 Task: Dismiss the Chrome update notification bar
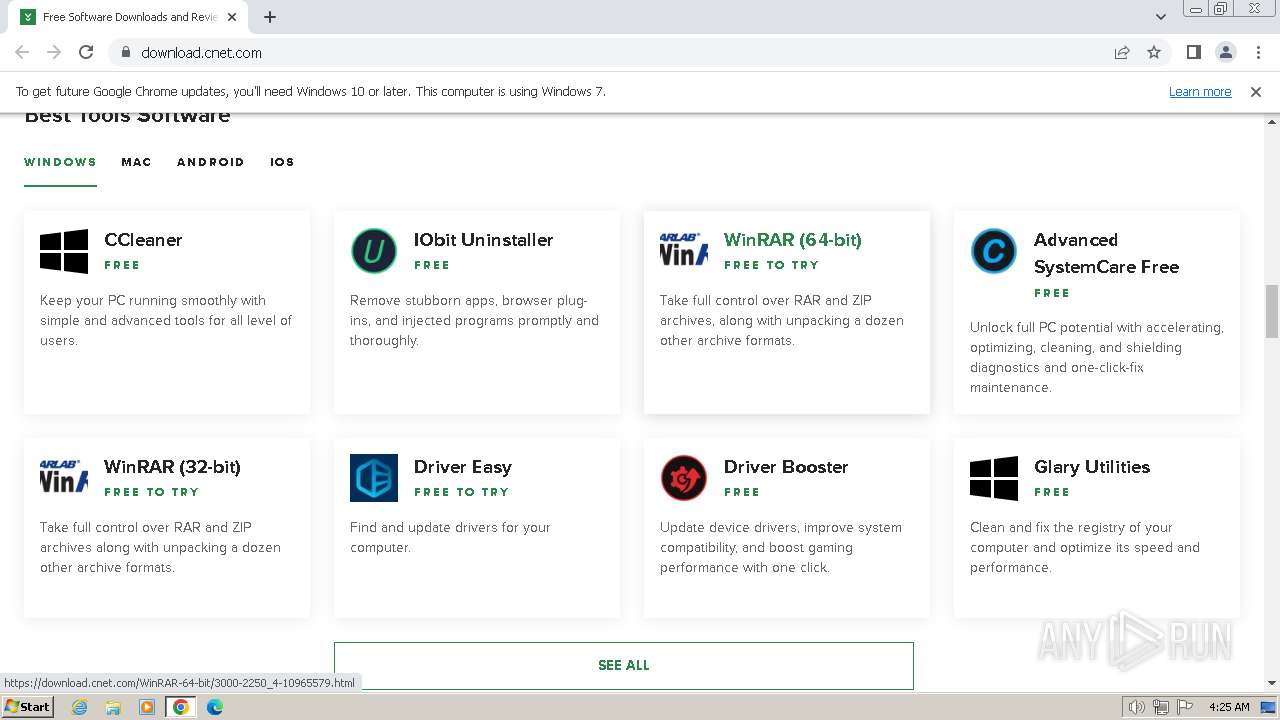1256,92
